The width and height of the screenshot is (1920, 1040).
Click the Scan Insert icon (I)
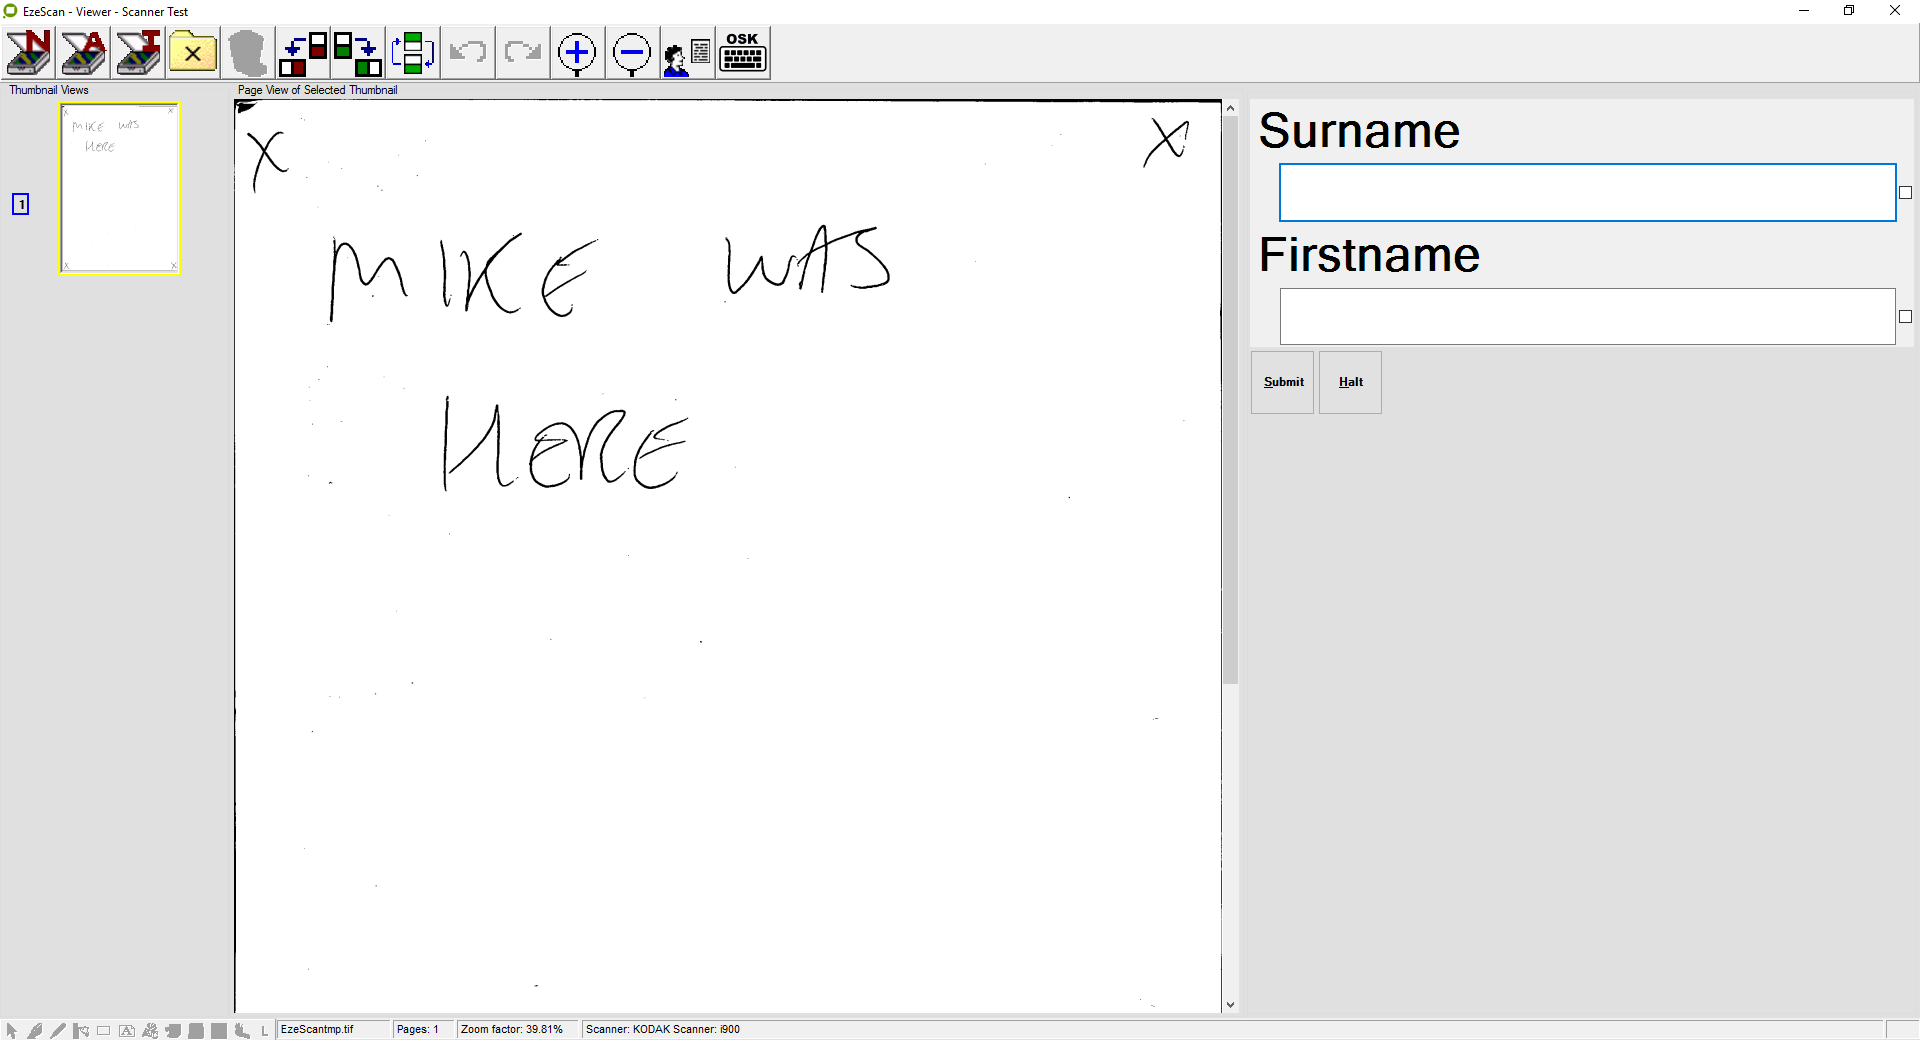[x=139, y=53]
